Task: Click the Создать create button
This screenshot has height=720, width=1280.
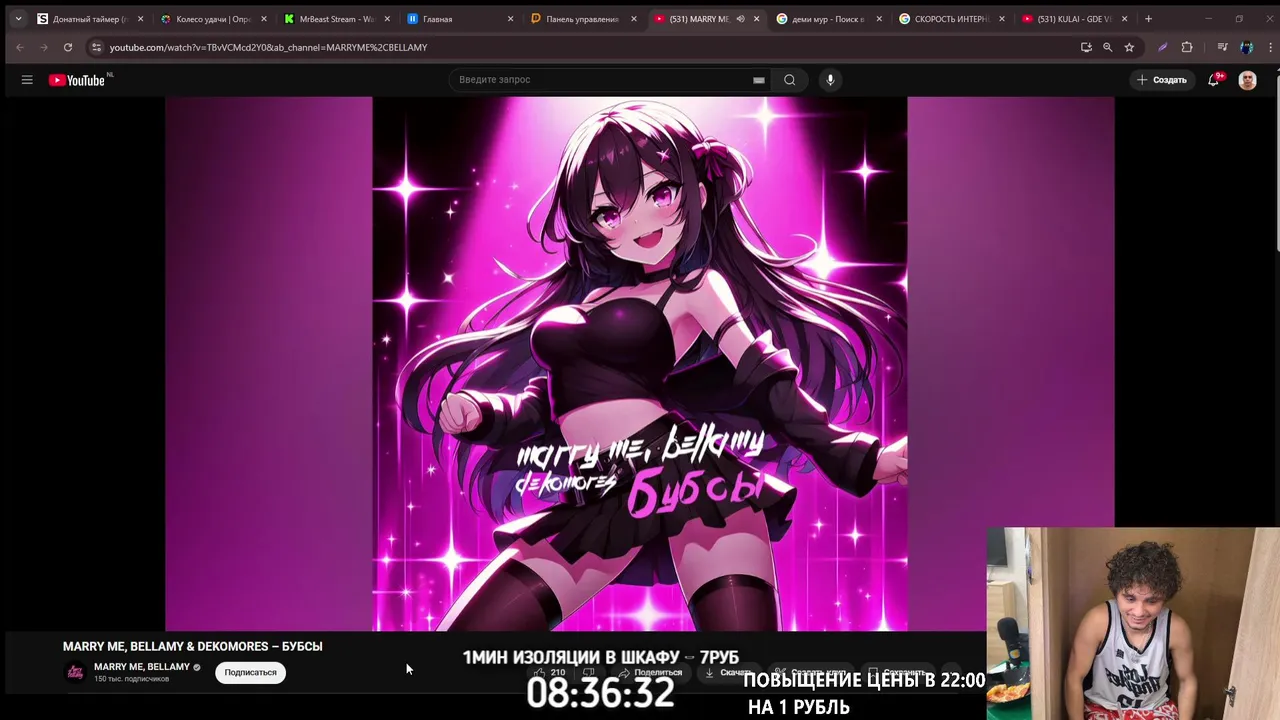Action: coord(1161,80)
